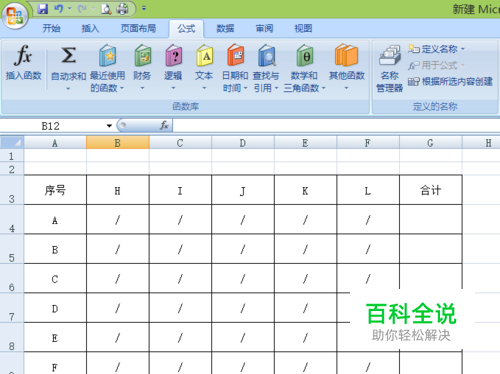
Task: Select column A header
Action: point(55,143)
